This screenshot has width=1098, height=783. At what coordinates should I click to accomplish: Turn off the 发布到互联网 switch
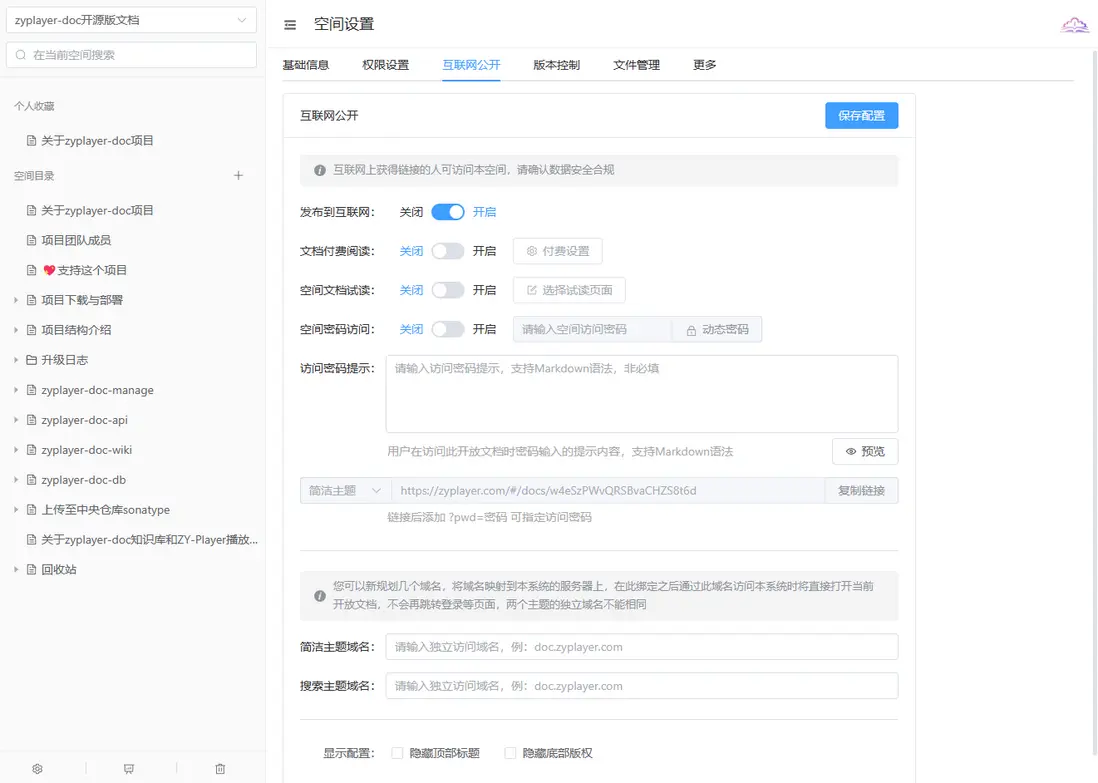pyautogui.click(x=450, y=211)
